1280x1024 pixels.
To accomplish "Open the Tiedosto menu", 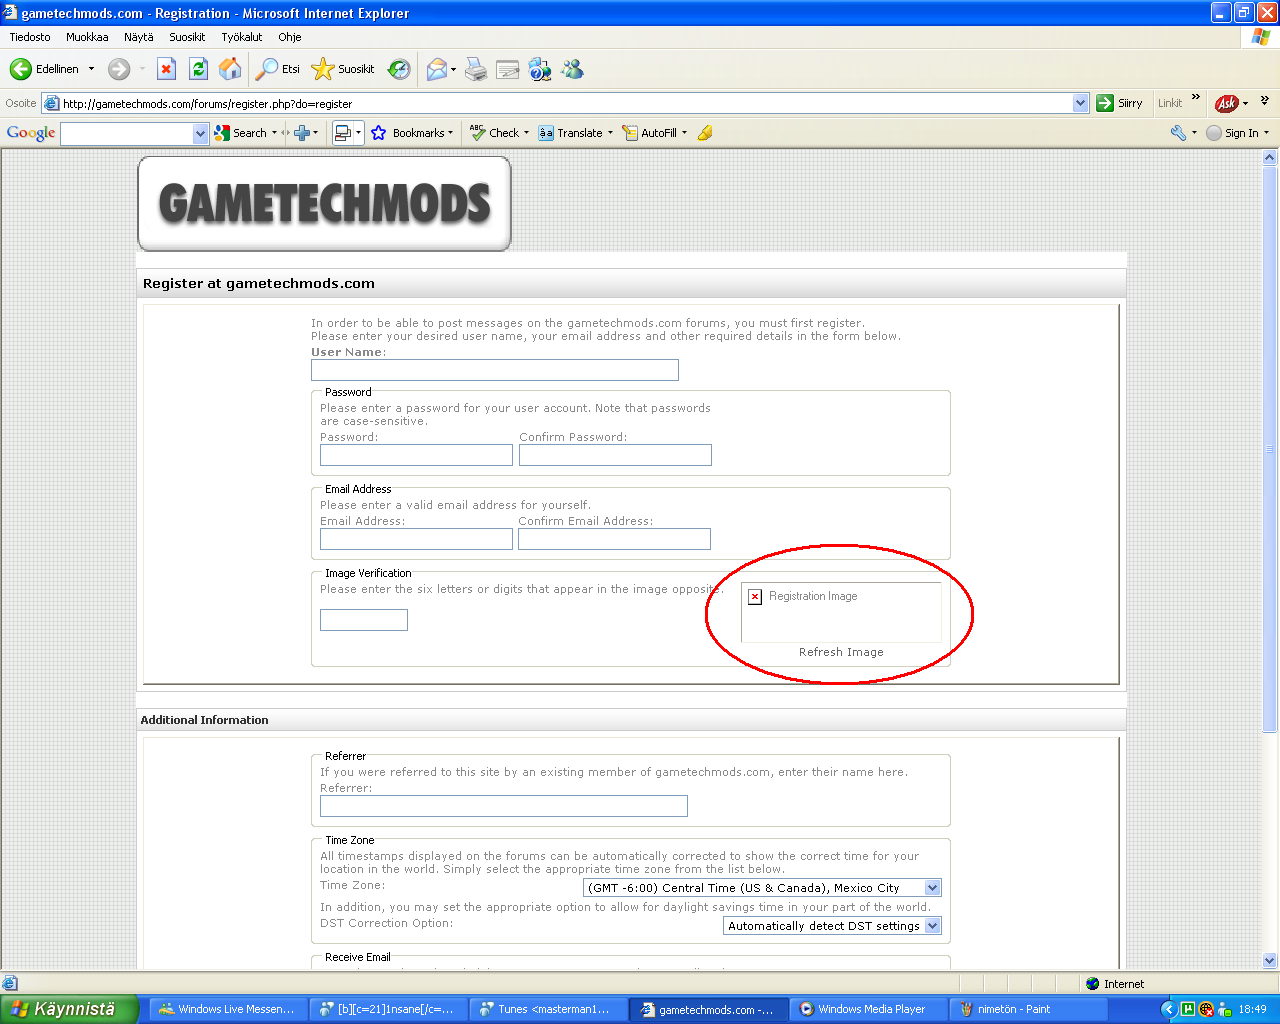I will (30, 37).
